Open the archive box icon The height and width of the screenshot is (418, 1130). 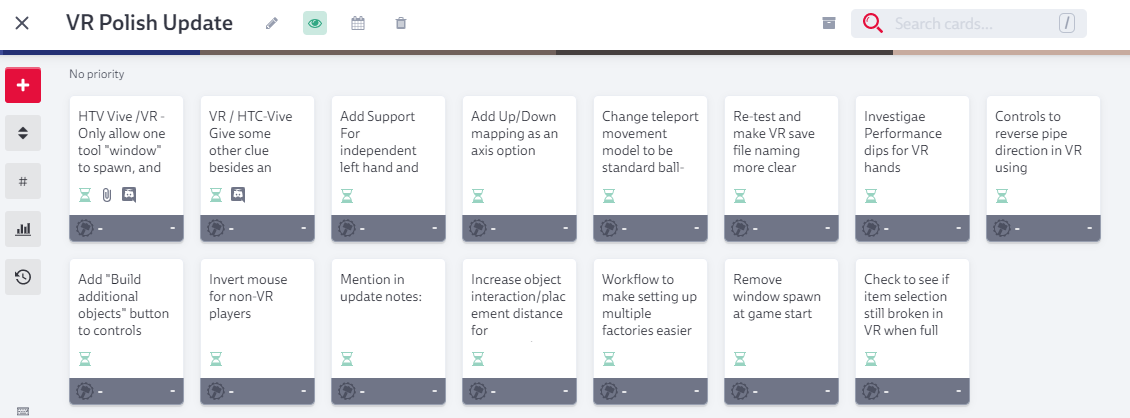(x=829, y=23)
